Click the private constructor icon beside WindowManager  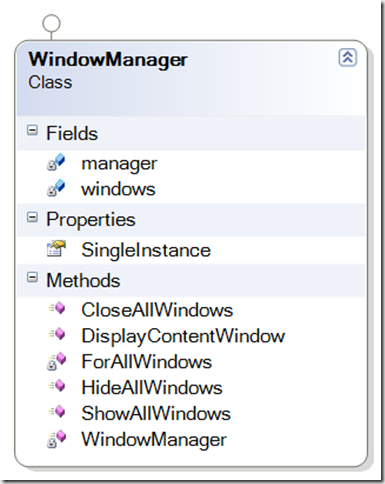[x=56, y=439]
